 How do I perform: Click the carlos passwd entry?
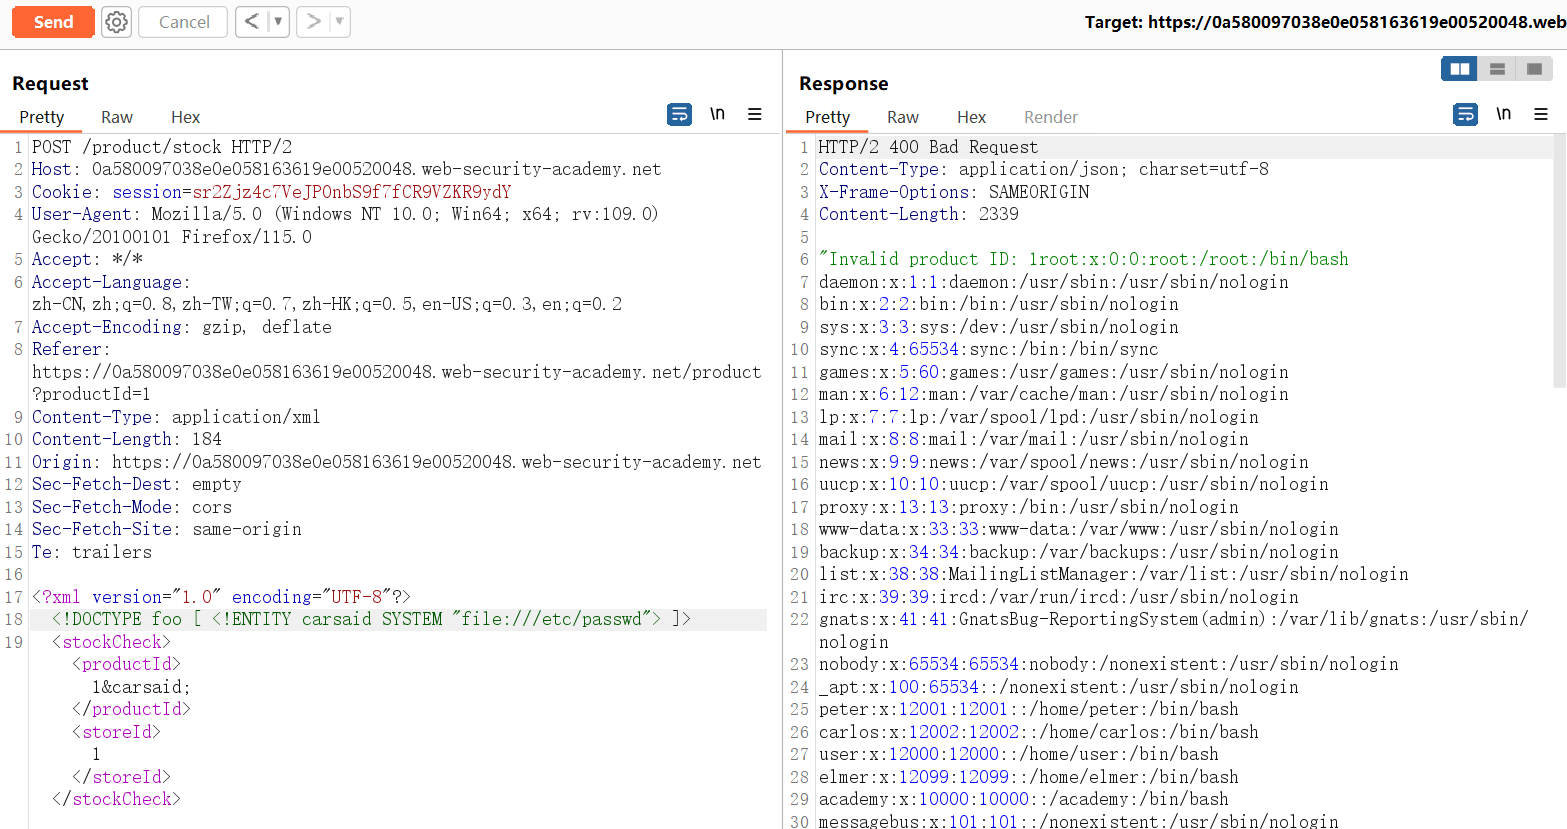[1039, 732]
